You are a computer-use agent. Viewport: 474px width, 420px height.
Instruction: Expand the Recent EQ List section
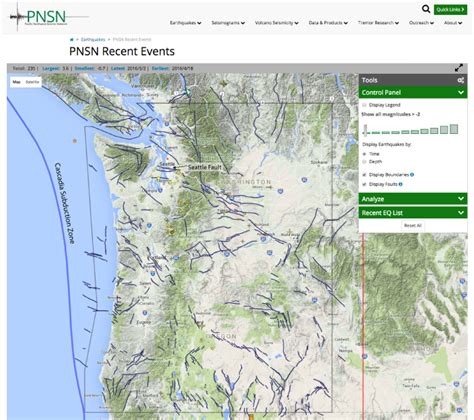413,213
